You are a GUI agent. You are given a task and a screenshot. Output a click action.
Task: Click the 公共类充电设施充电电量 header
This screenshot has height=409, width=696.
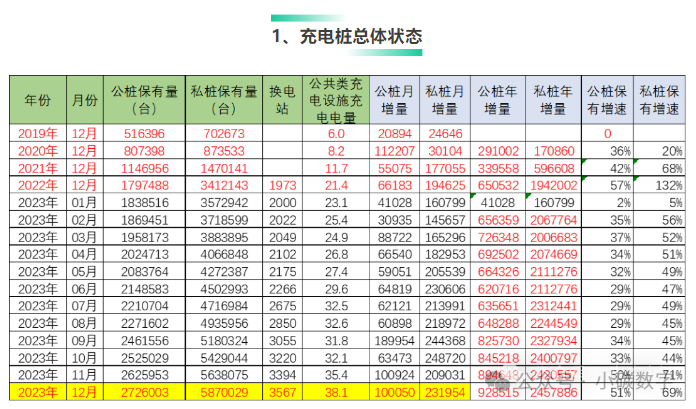[x=336, y=100]
